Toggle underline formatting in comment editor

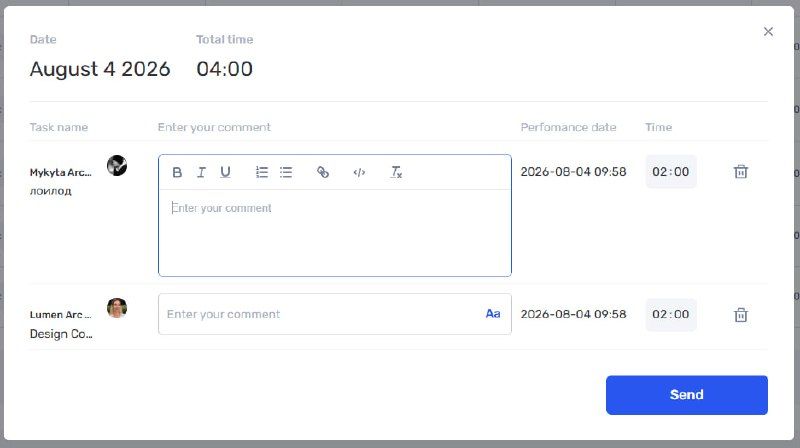click(225, 172)
